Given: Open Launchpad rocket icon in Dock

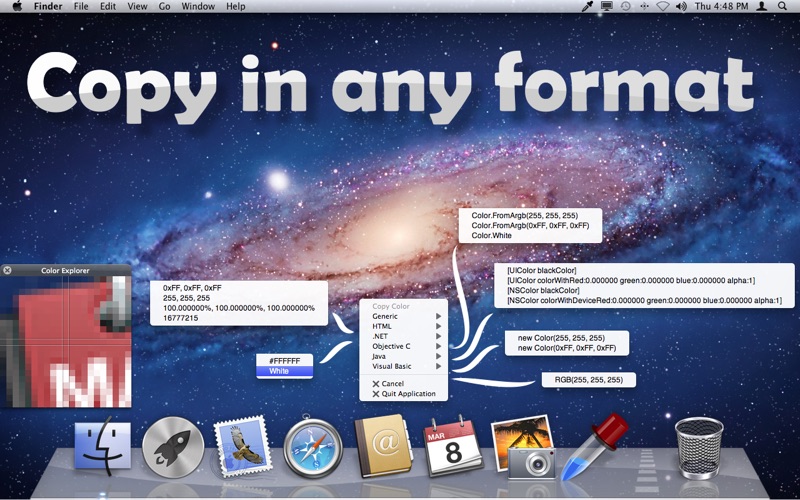Looking at the screenshot, I should click(172, 447).
